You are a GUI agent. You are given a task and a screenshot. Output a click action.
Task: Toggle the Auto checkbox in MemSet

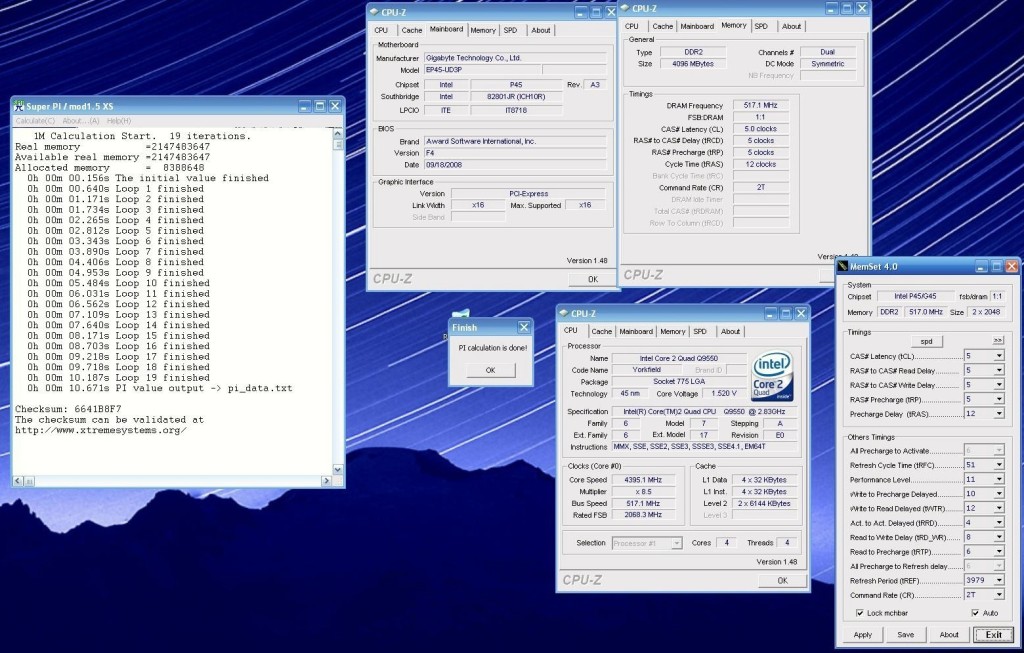click(x=975, y=613)
